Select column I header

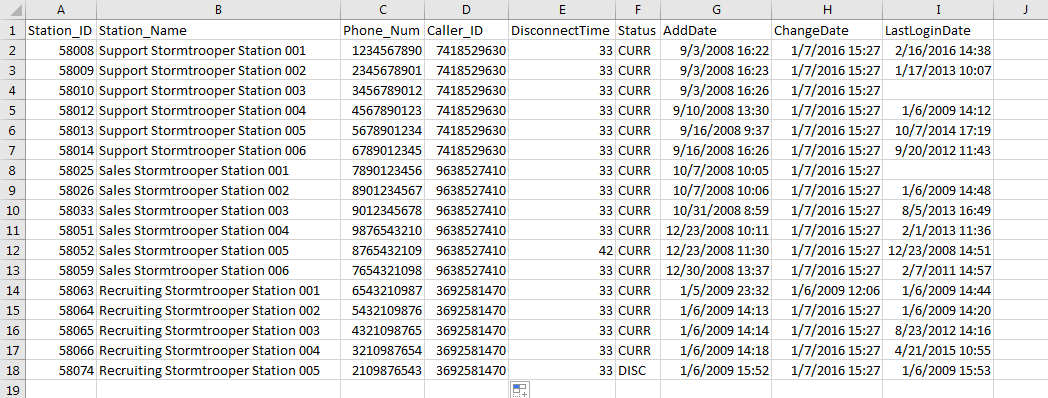(938, 10)
